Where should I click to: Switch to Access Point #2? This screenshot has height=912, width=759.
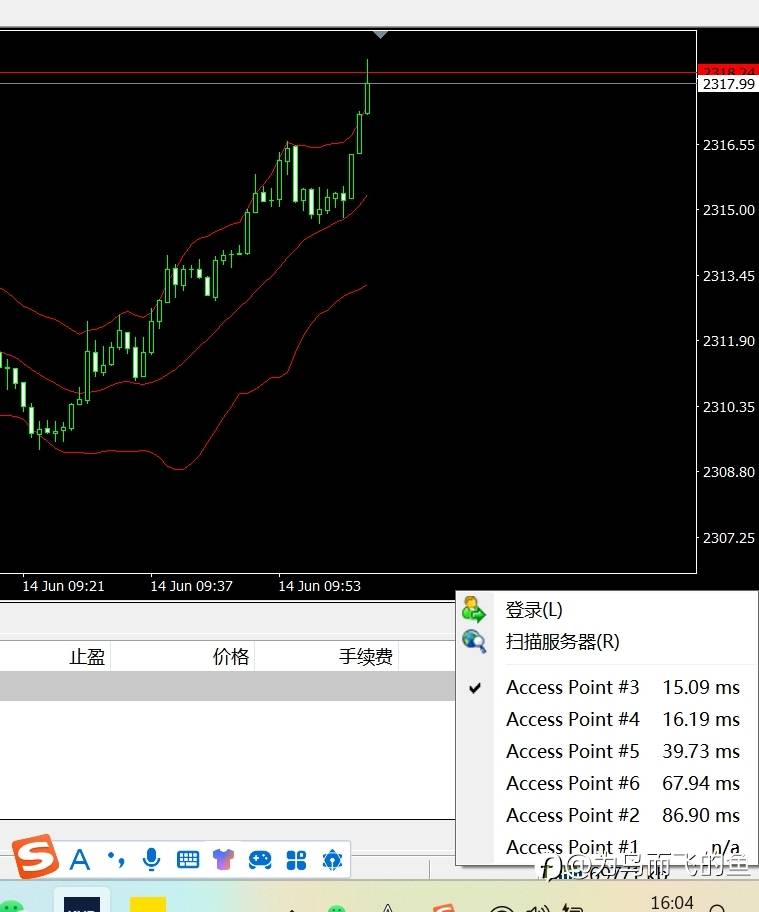point(607,815)
